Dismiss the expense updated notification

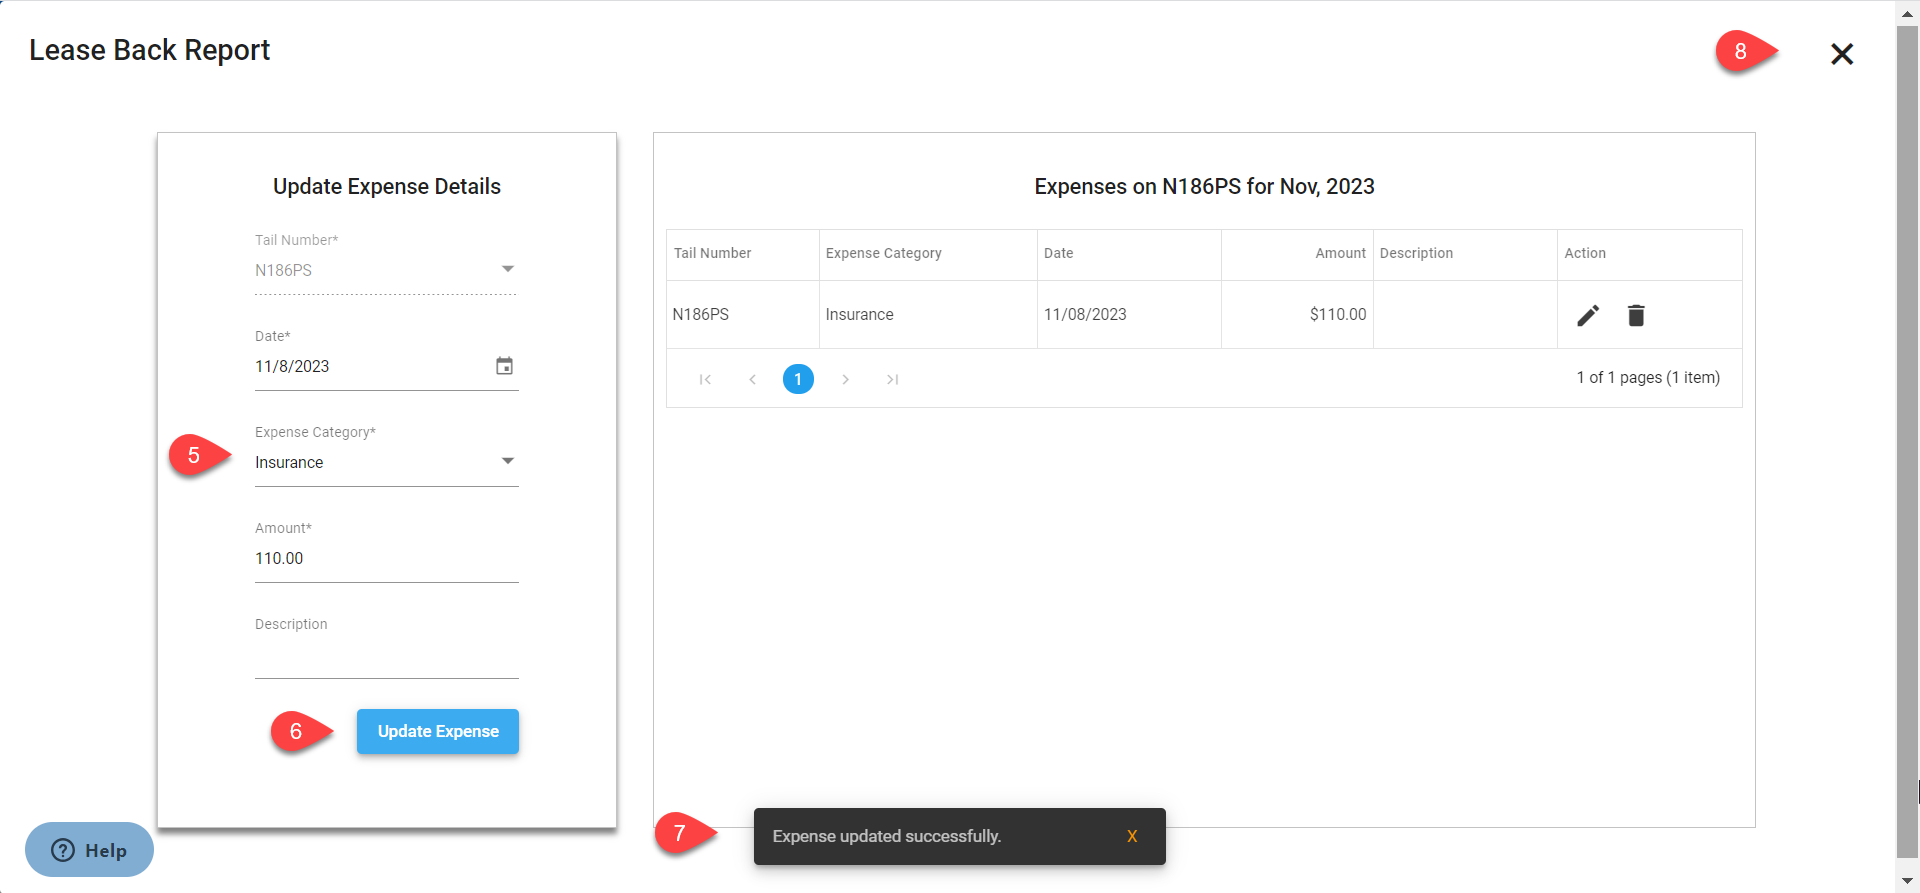coord(1131,836)
